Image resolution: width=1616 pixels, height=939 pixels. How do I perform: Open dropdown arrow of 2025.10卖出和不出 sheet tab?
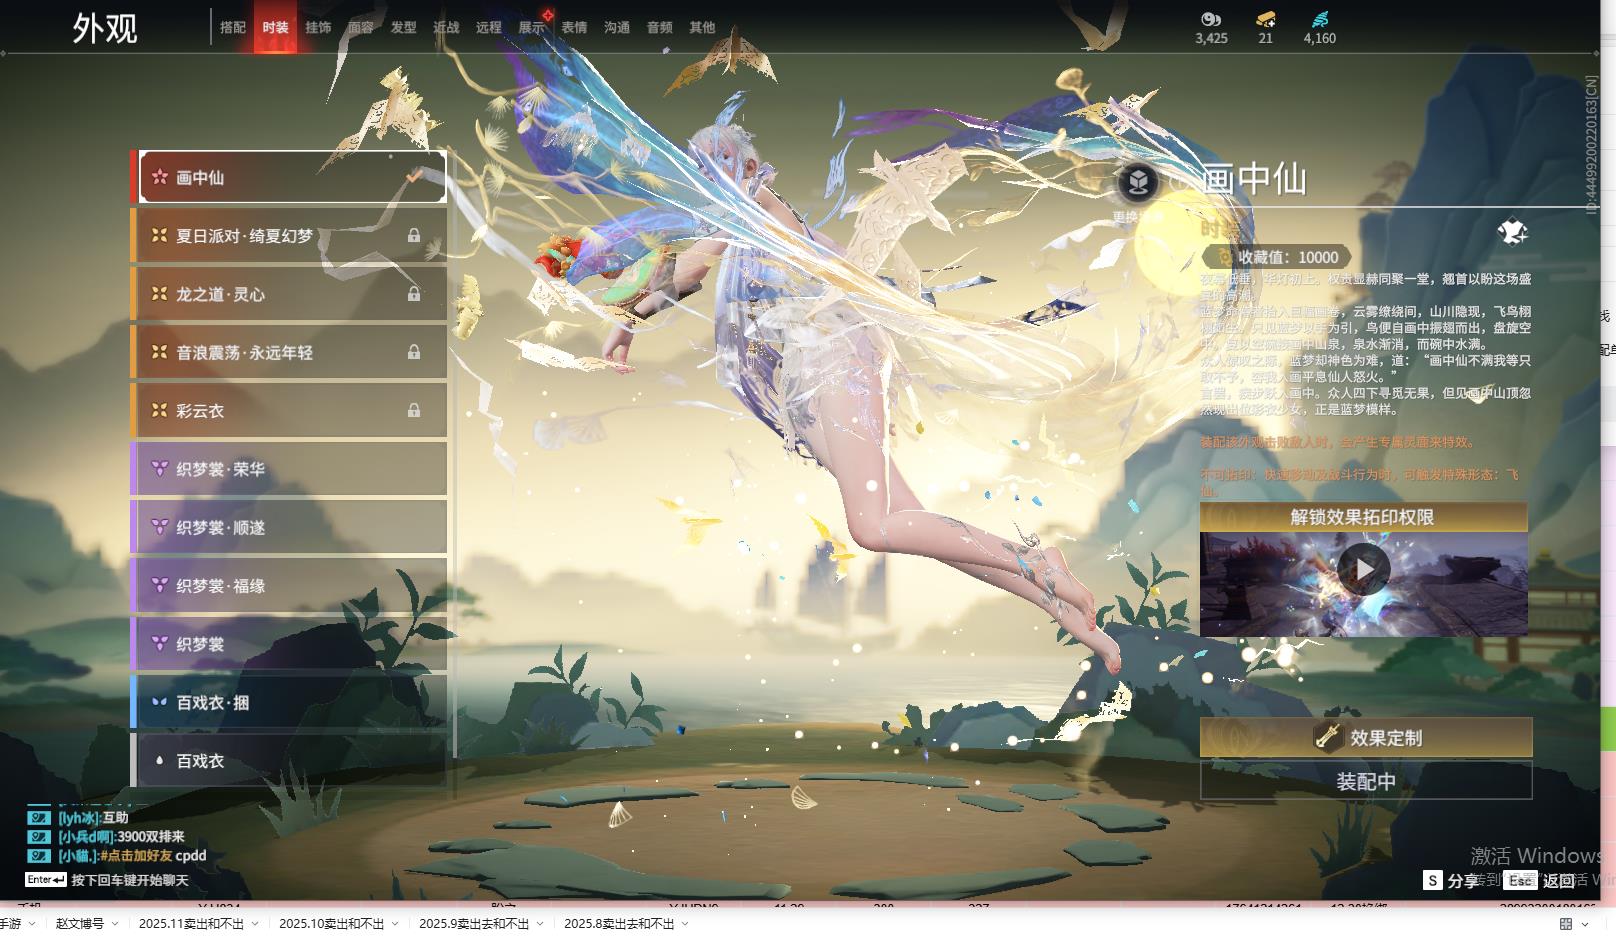click(x=395, y=924)
